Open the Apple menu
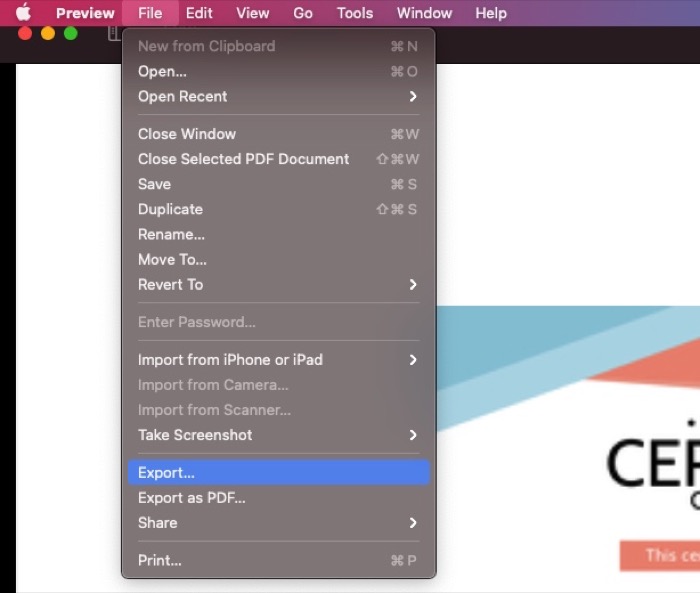 tap(23, 13)
